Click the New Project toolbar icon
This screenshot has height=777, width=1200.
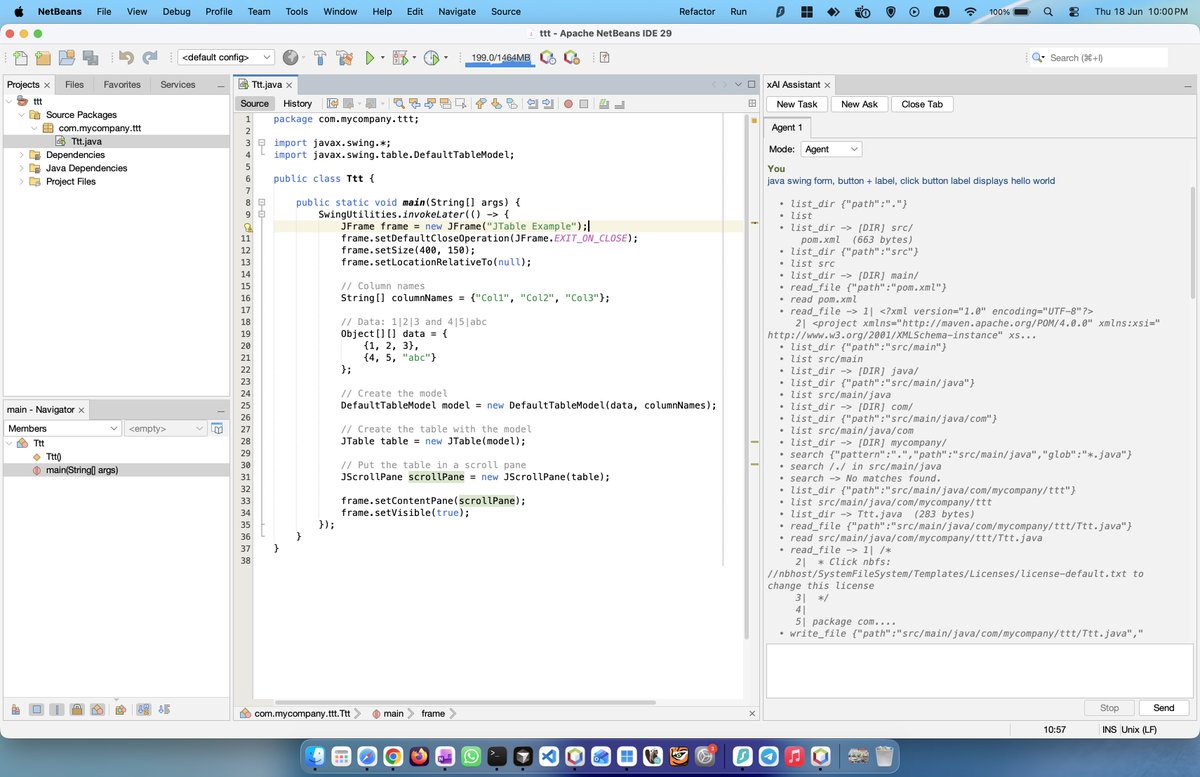click(42, 58)
